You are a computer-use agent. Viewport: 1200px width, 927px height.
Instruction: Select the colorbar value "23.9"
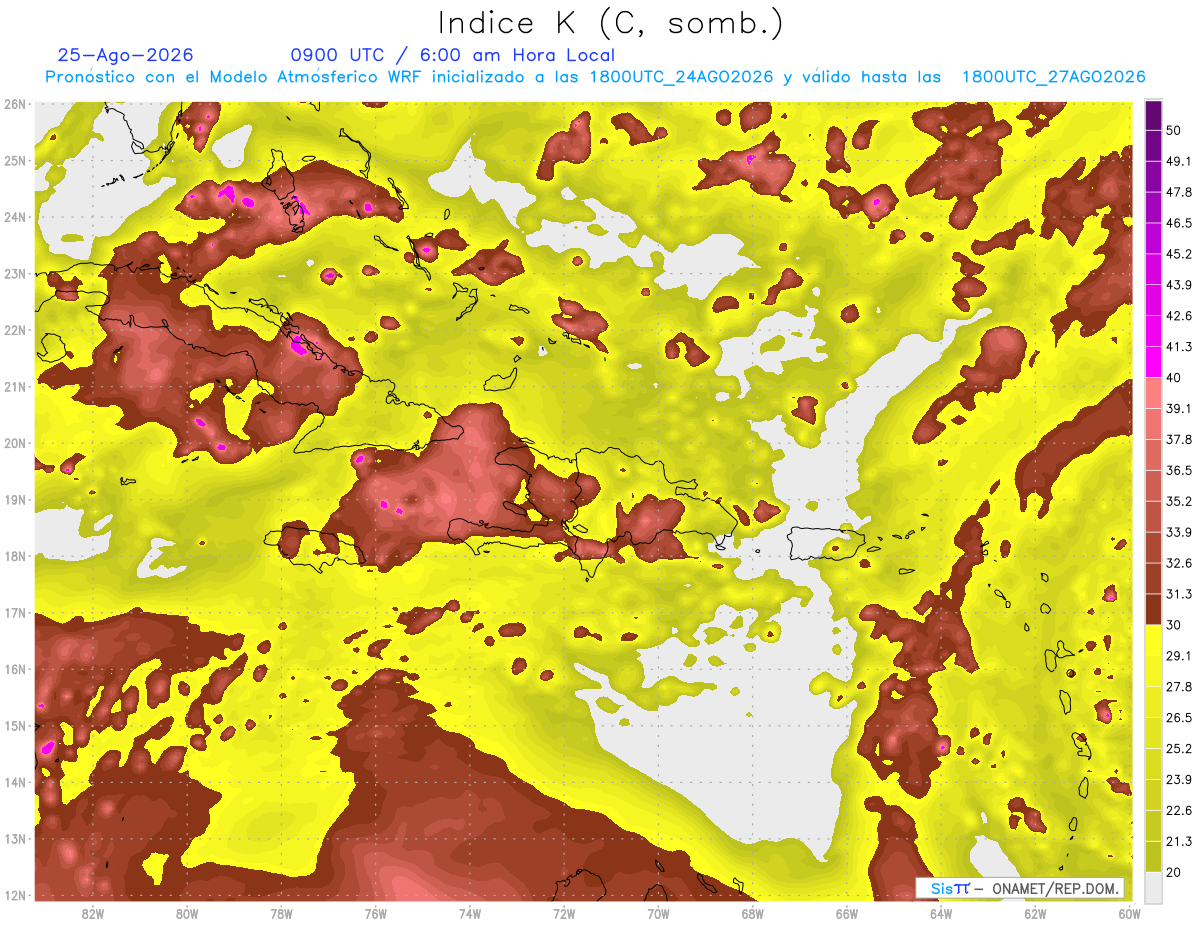click(1178, 780)
